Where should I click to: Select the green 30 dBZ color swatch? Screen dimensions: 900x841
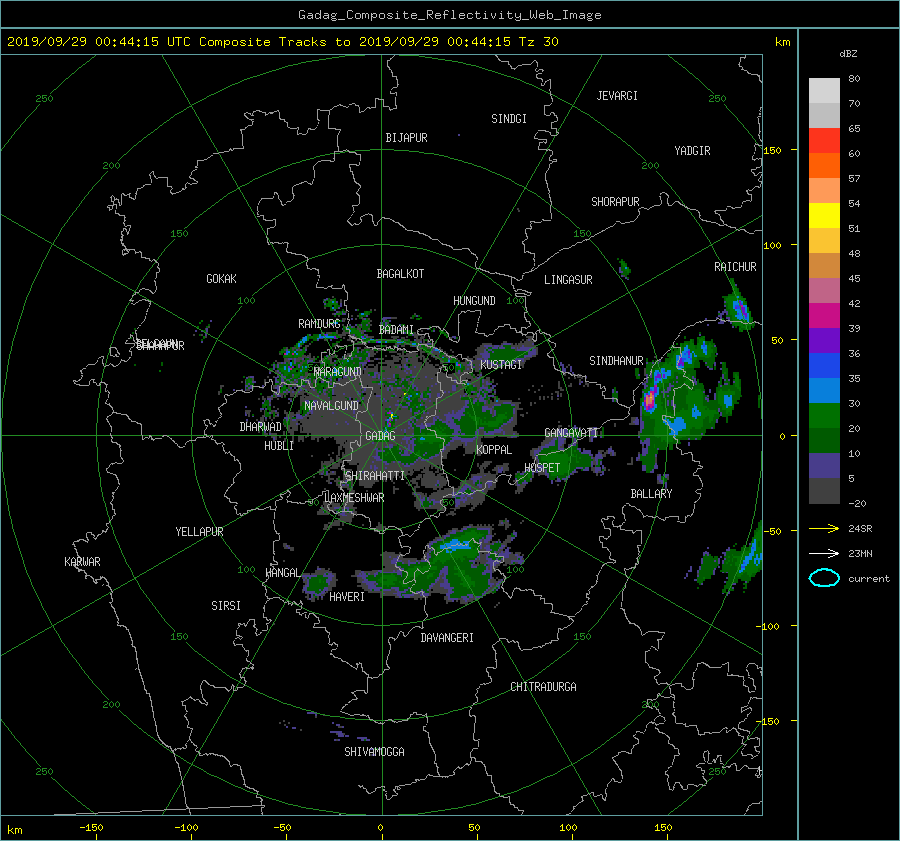pos(824,415)
